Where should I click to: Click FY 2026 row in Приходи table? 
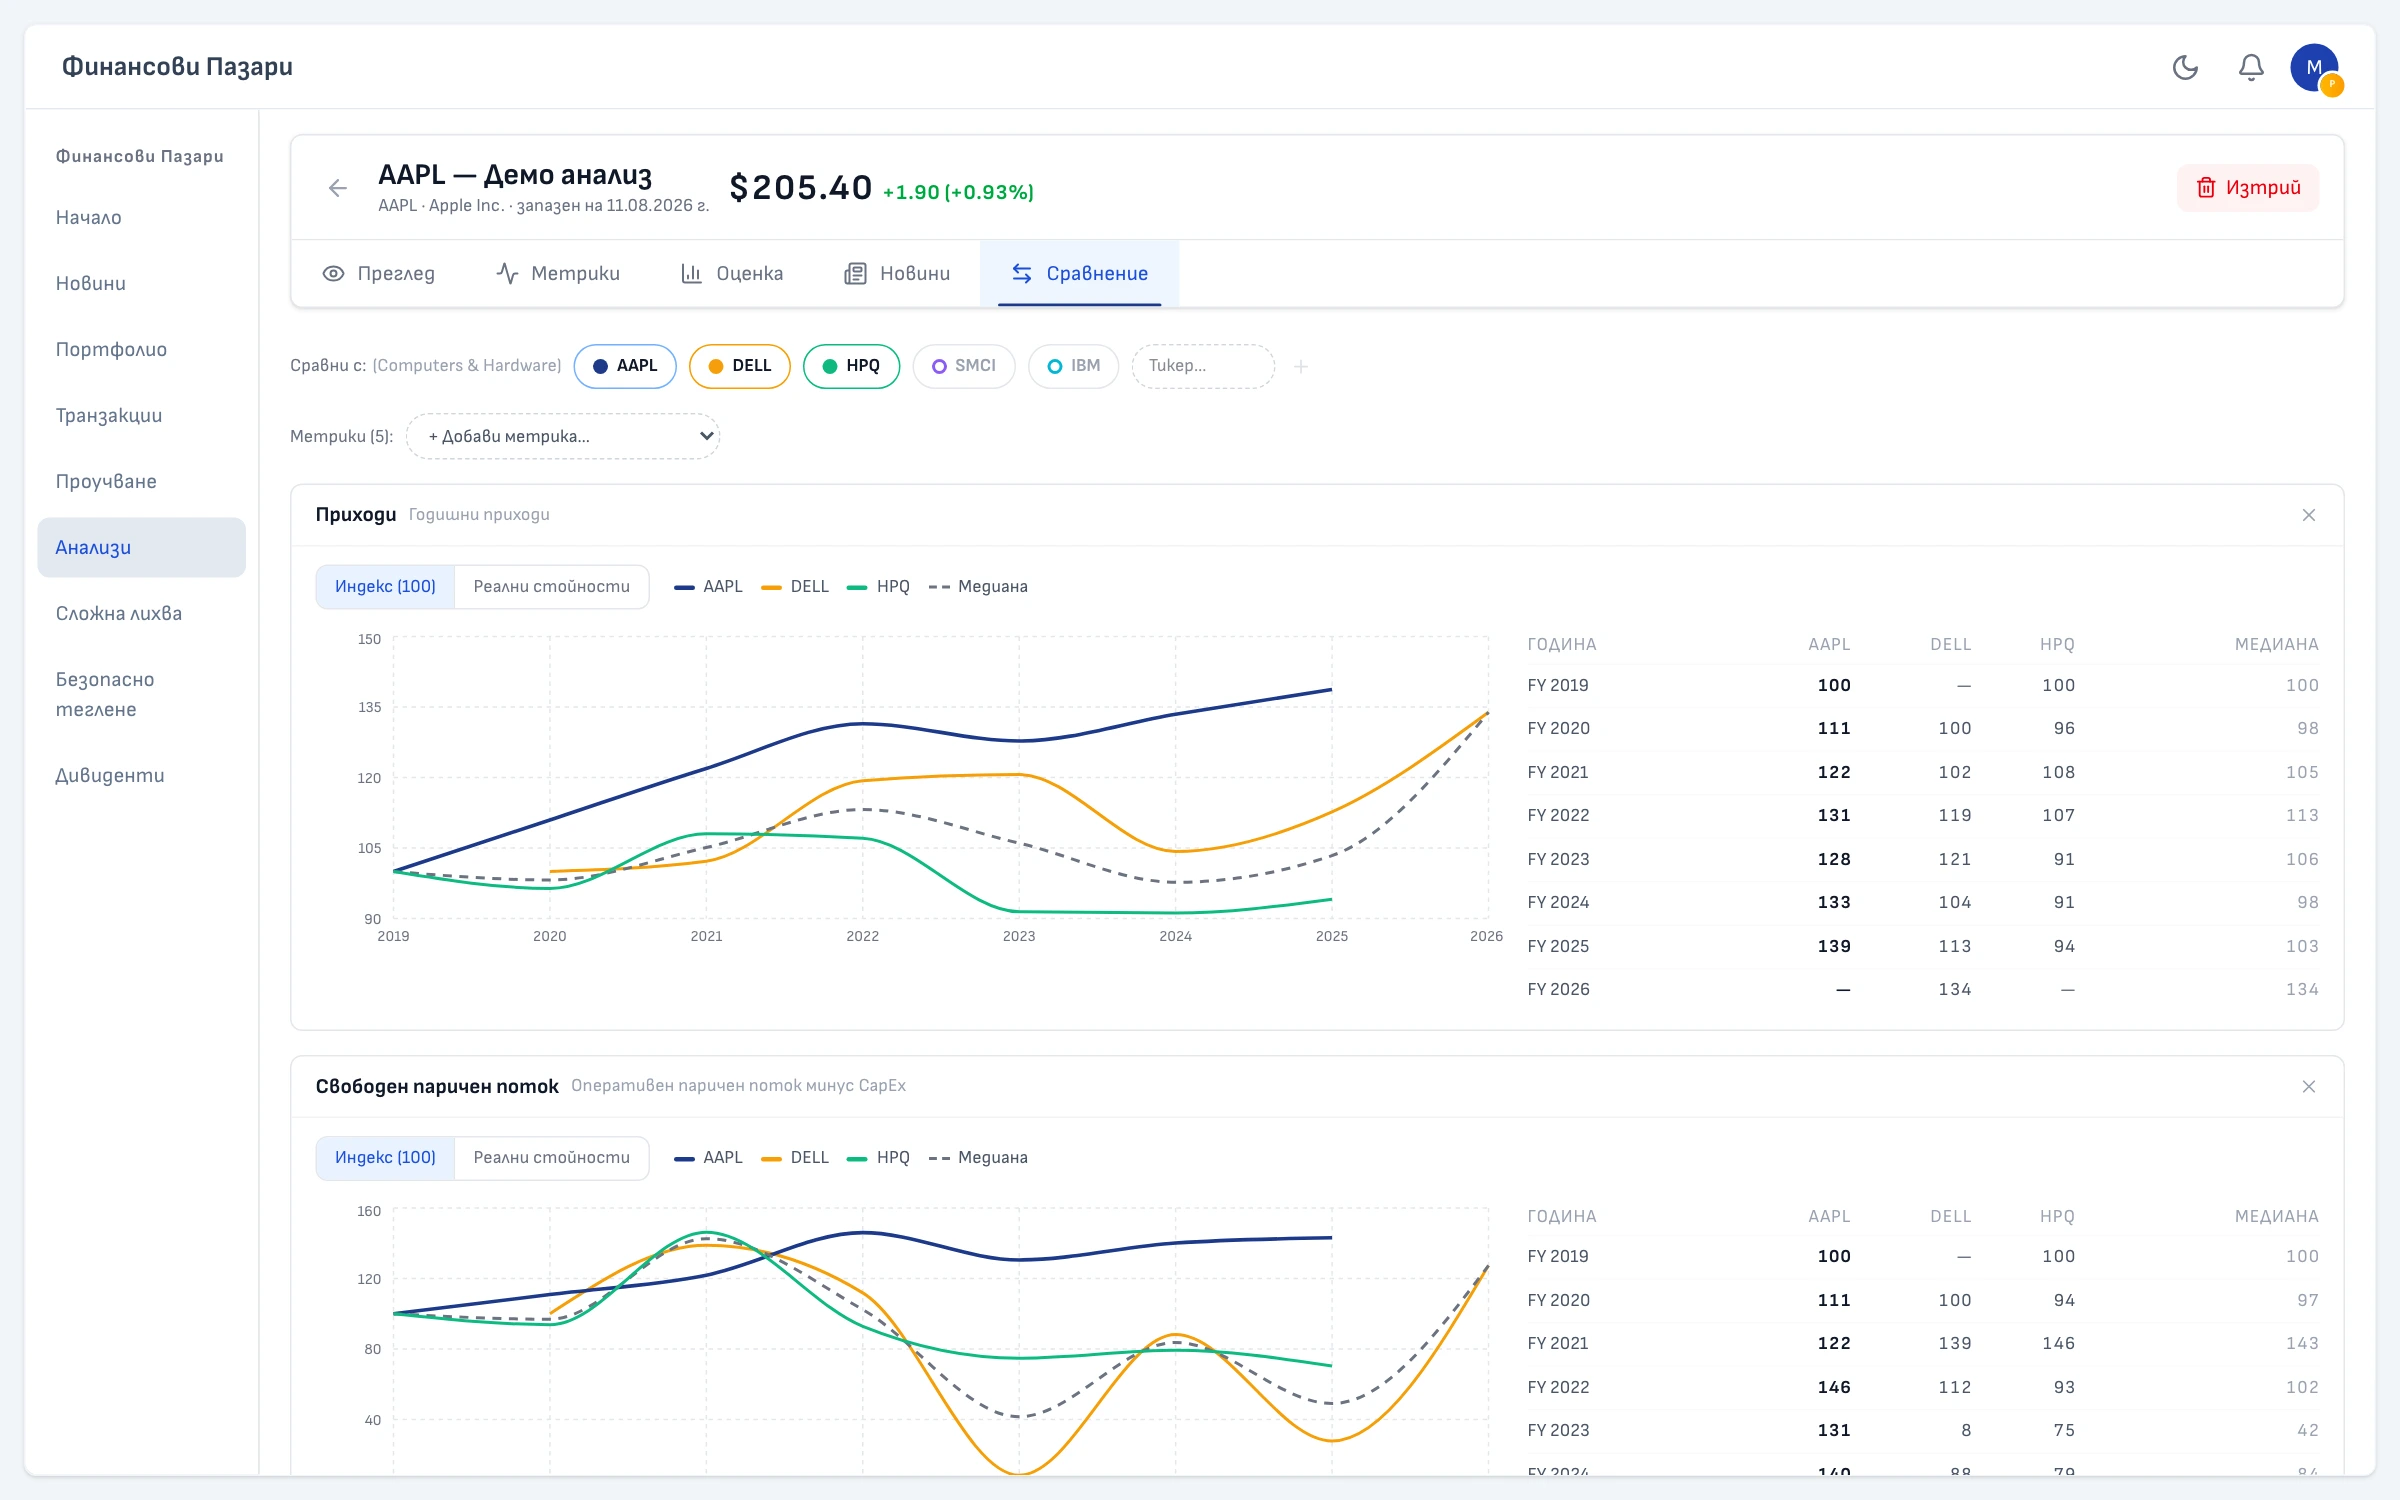pos(1923,990)
